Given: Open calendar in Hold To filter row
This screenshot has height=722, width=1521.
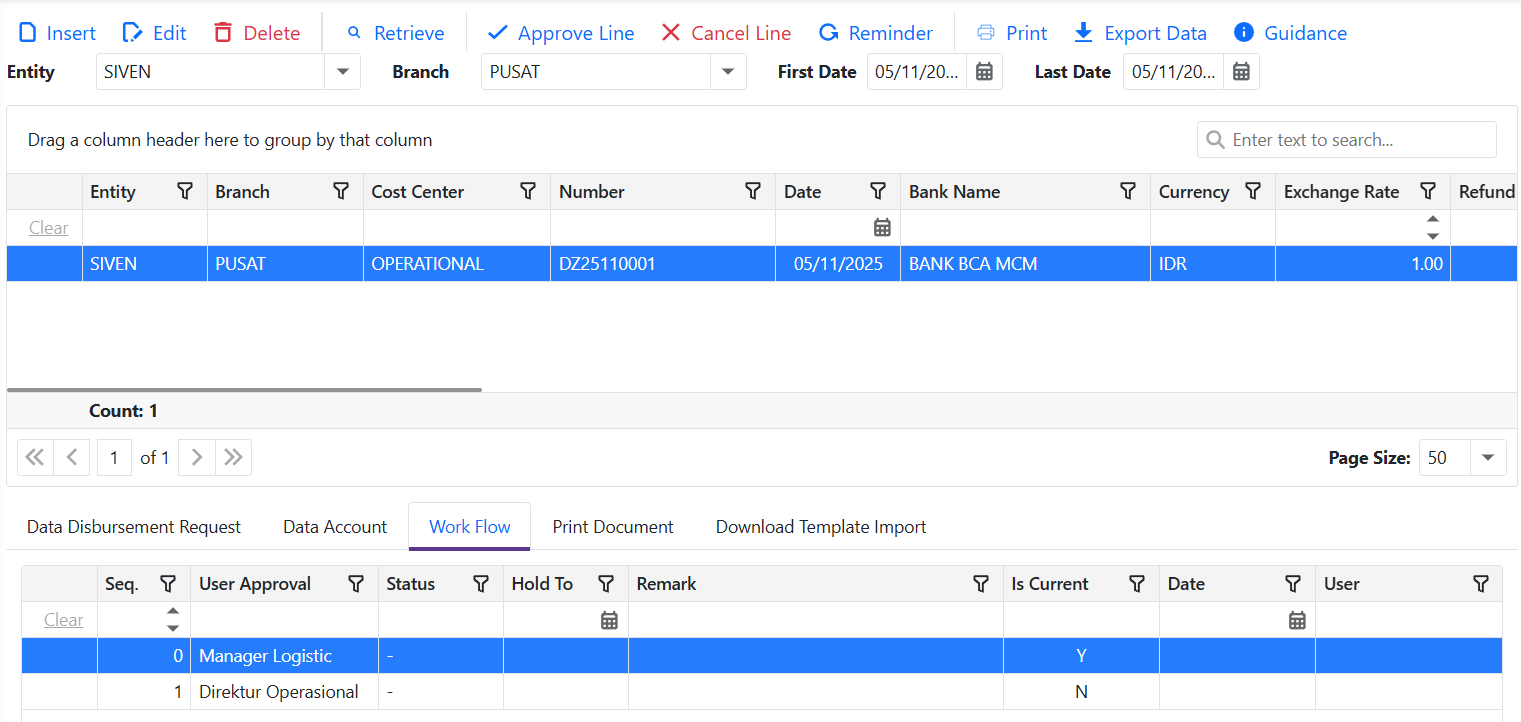Looking at the screenshot, I should (x=609, y=620).
